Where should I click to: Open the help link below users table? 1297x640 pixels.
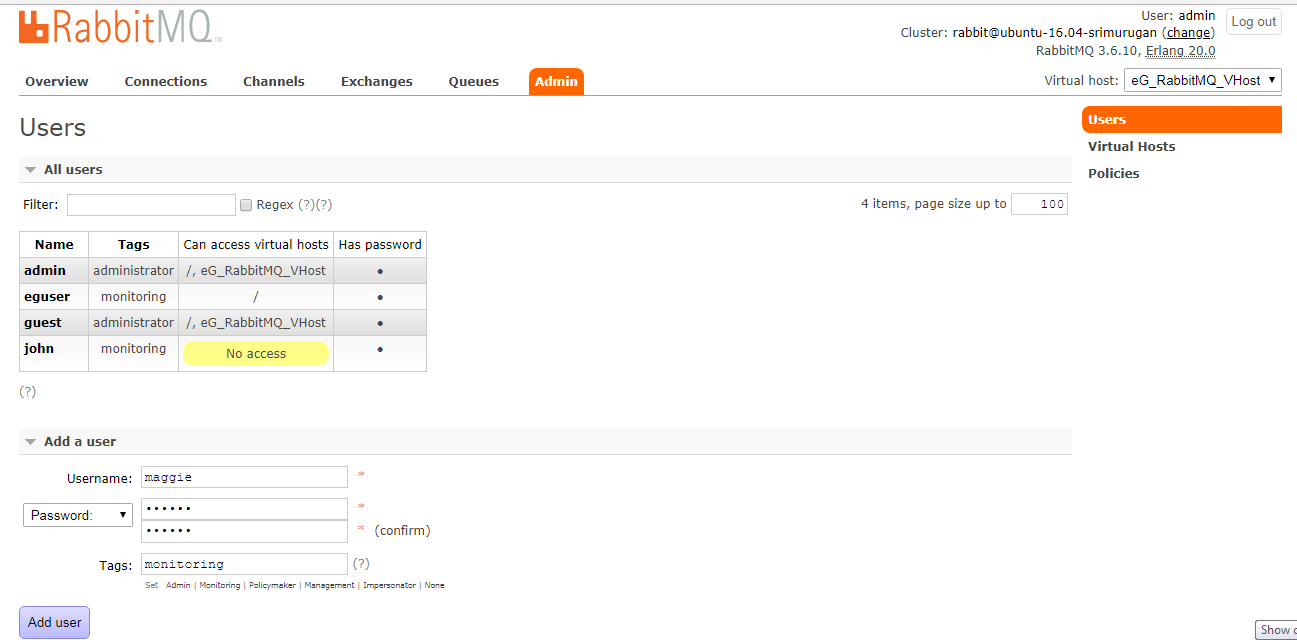(28, 392)
